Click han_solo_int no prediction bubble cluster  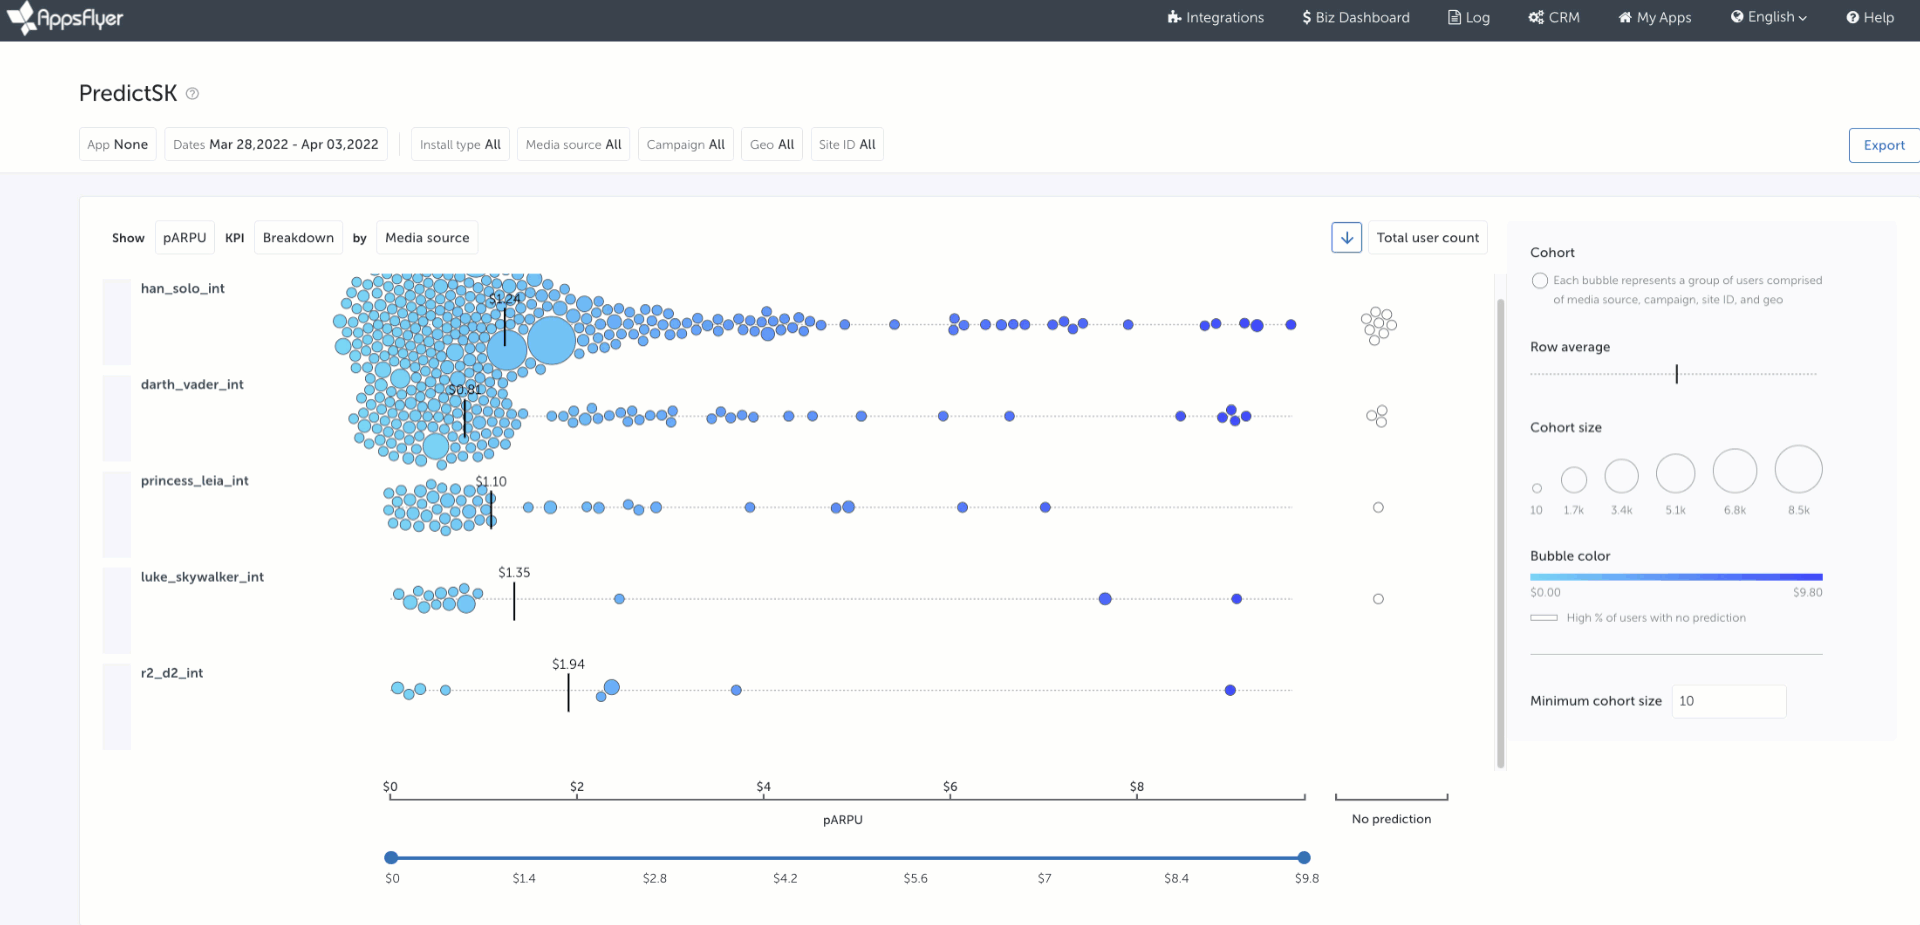tap(1378, 326)
